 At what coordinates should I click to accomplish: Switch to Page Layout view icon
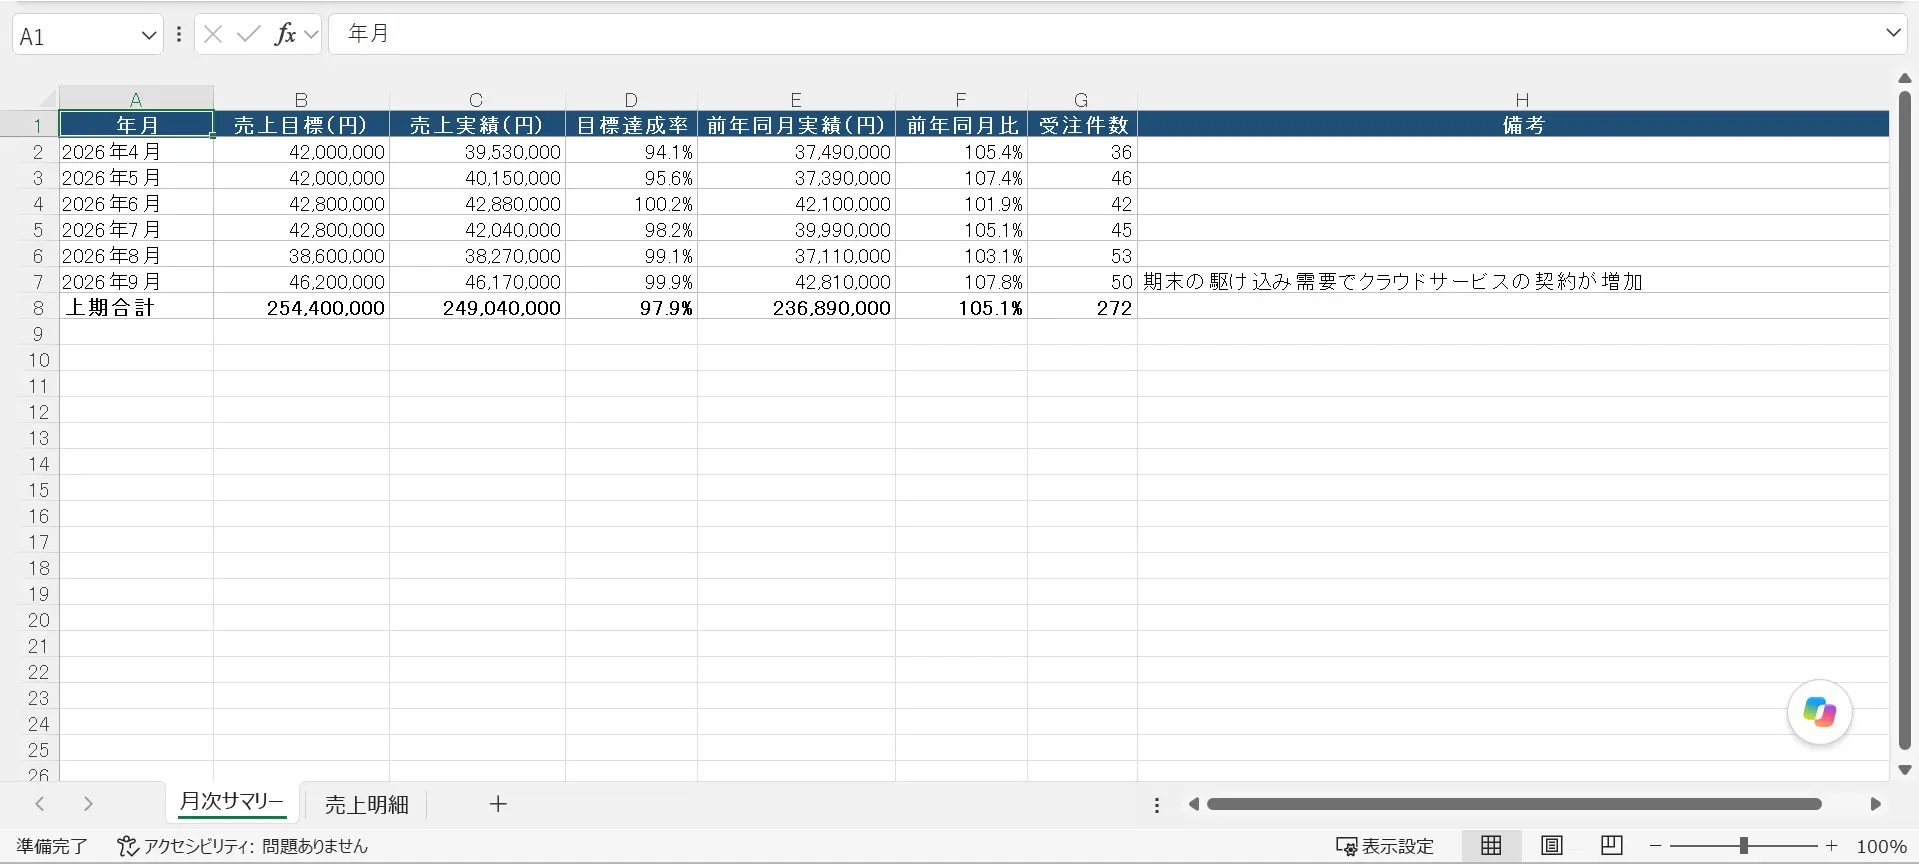click(x=1552, y=846)
